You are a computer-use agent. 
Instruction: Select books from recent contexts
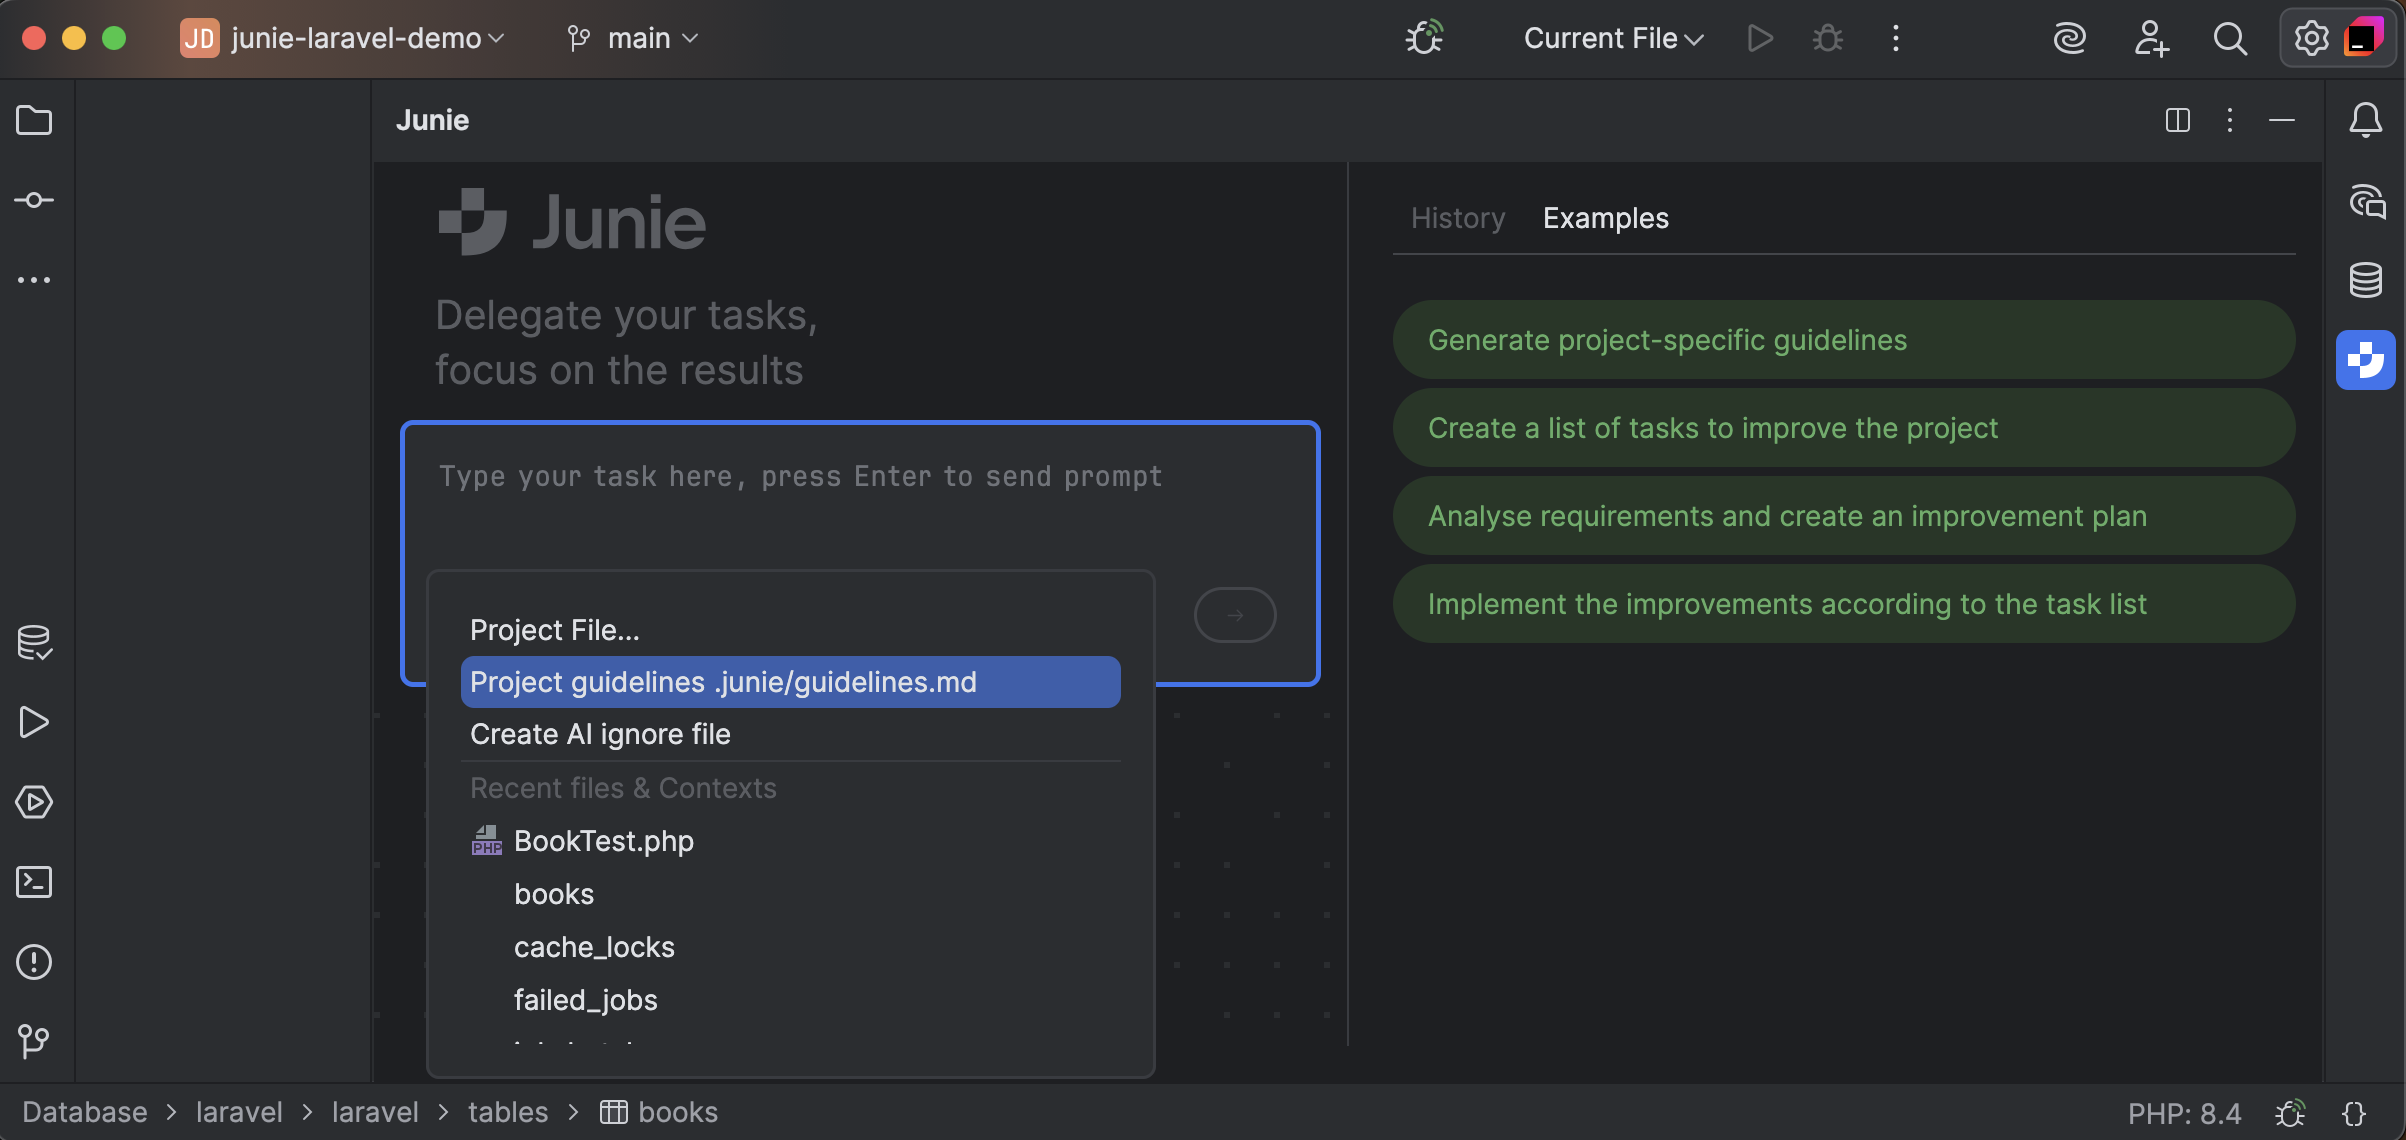click(x=790, y=894)
